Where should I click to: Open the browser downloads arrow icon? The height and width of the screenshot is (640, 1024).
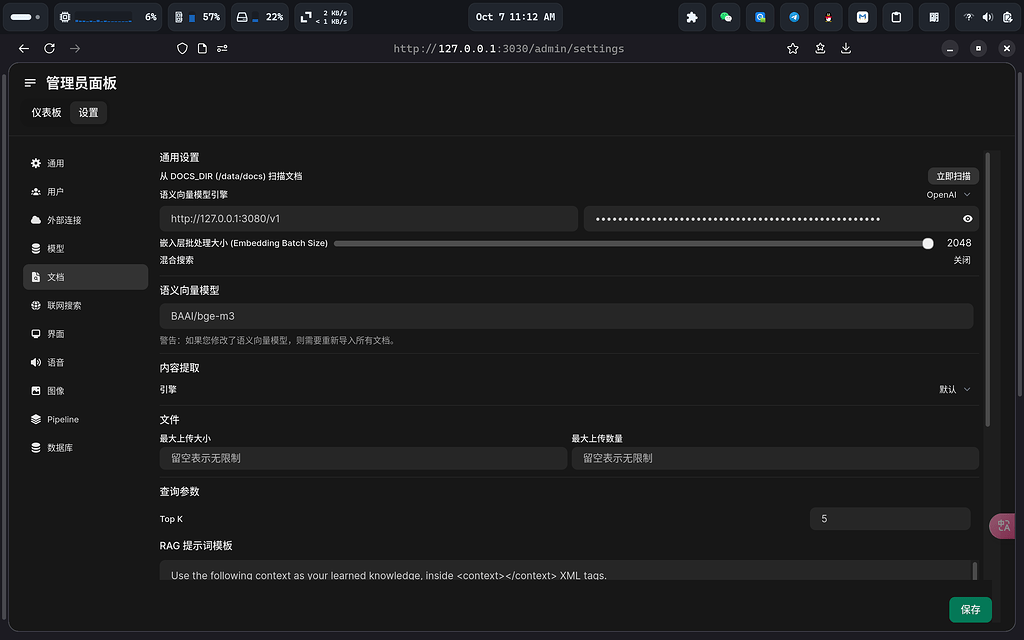pyautogui.click(x=846, y=48)
